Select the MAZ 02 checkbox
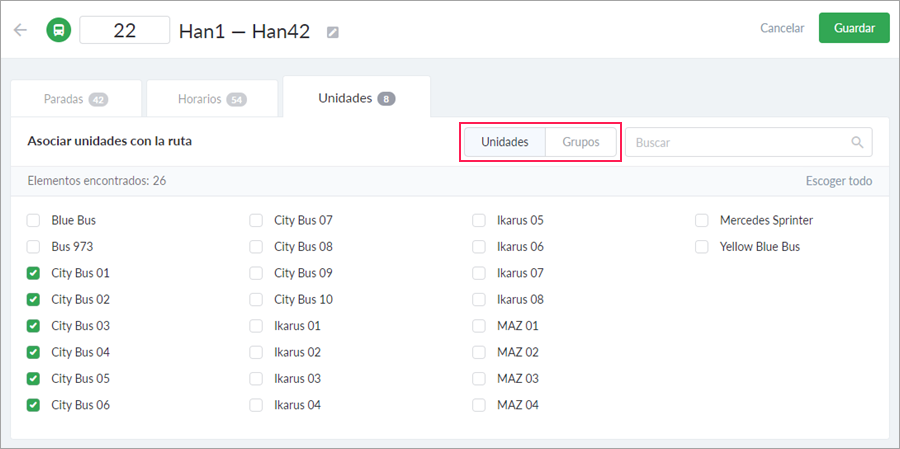This screenshot has height=449, width=900. click(x=479, y=352)
